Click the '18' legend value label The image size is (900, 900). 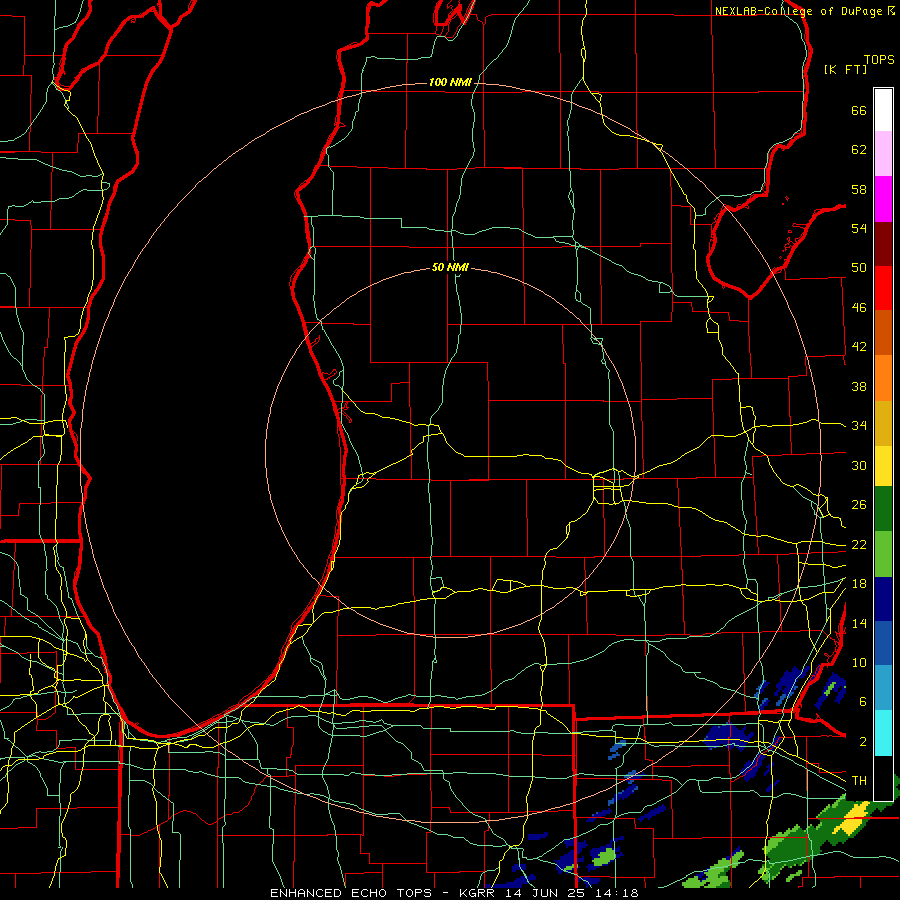[x=859, y=584]
